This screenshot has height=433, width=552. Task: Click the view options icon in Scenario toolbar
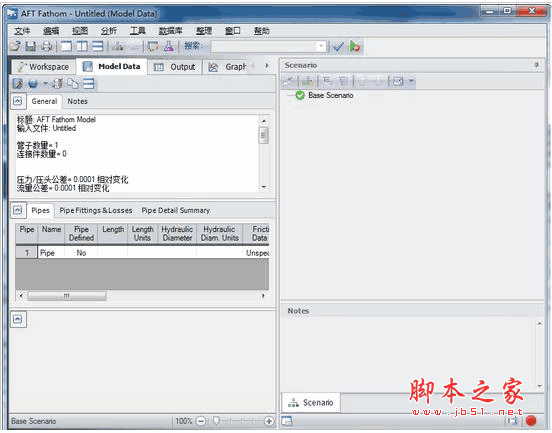(x=398, y=82)
